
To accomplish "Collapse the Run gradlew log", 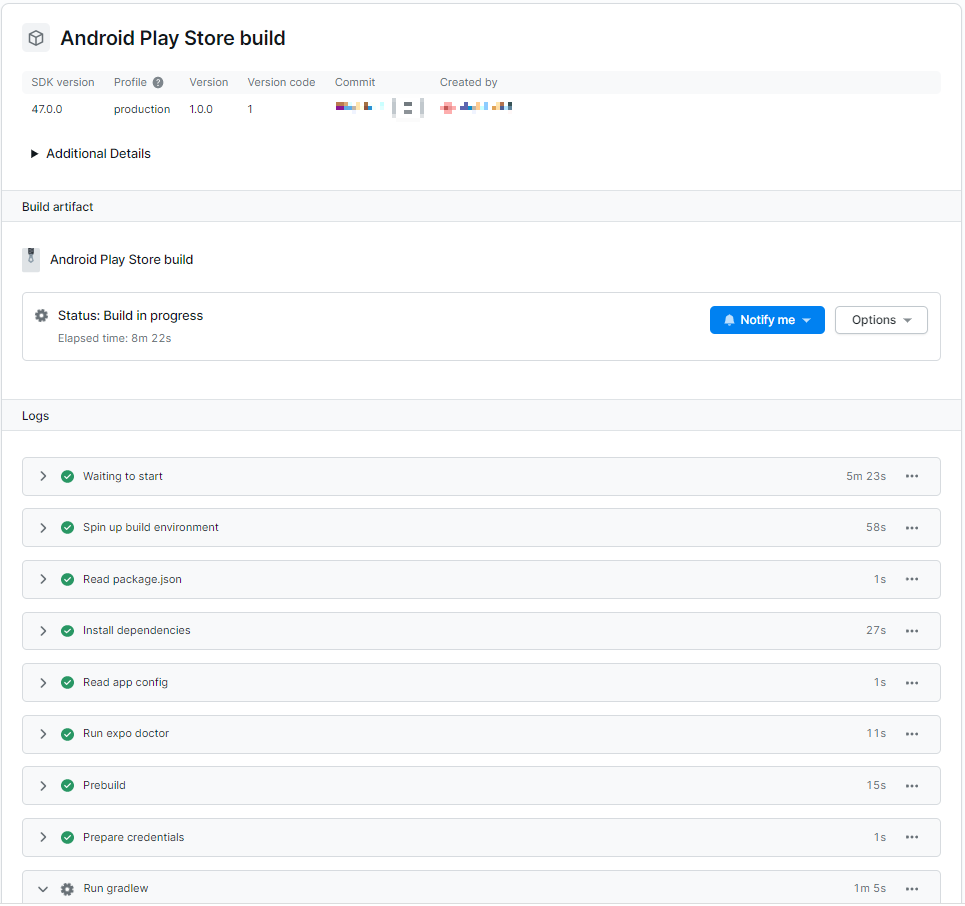I will coord(43,889).
